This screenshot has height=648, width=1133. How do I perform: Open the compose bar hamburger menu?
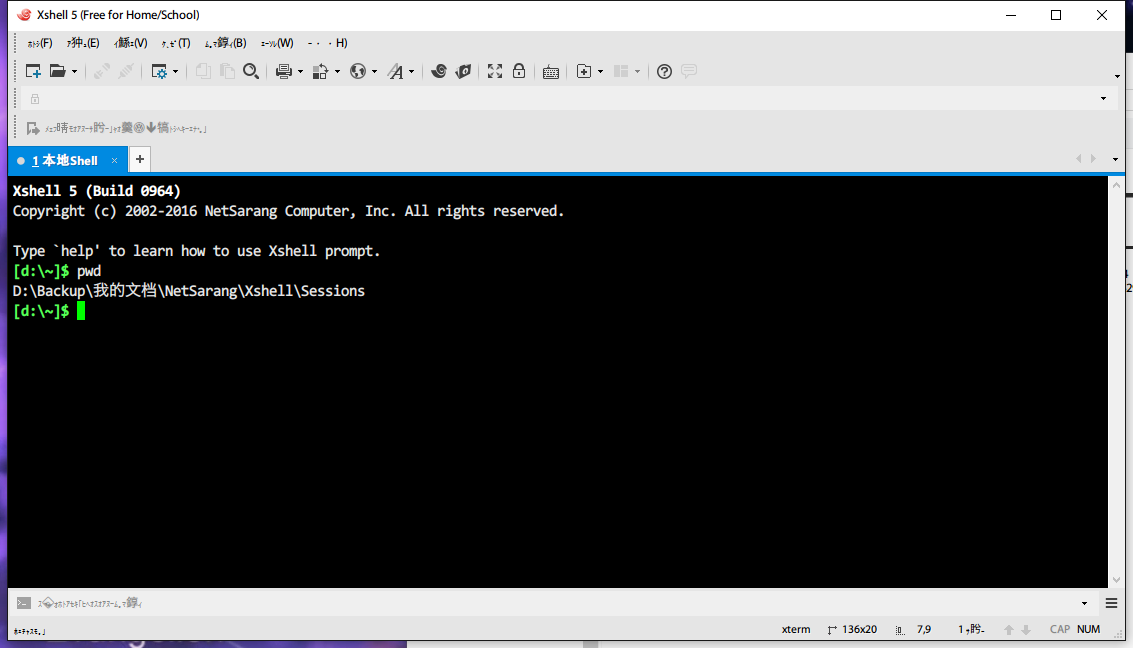tap(1111, 603)
